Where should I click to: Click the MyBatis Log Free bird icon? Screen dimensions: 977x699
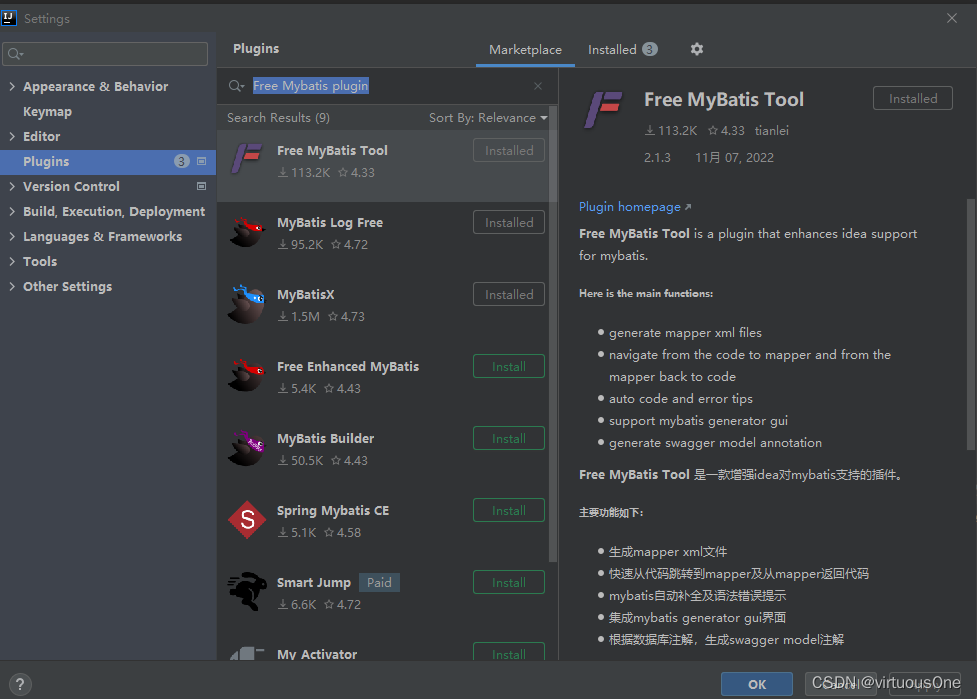point(247,231)
